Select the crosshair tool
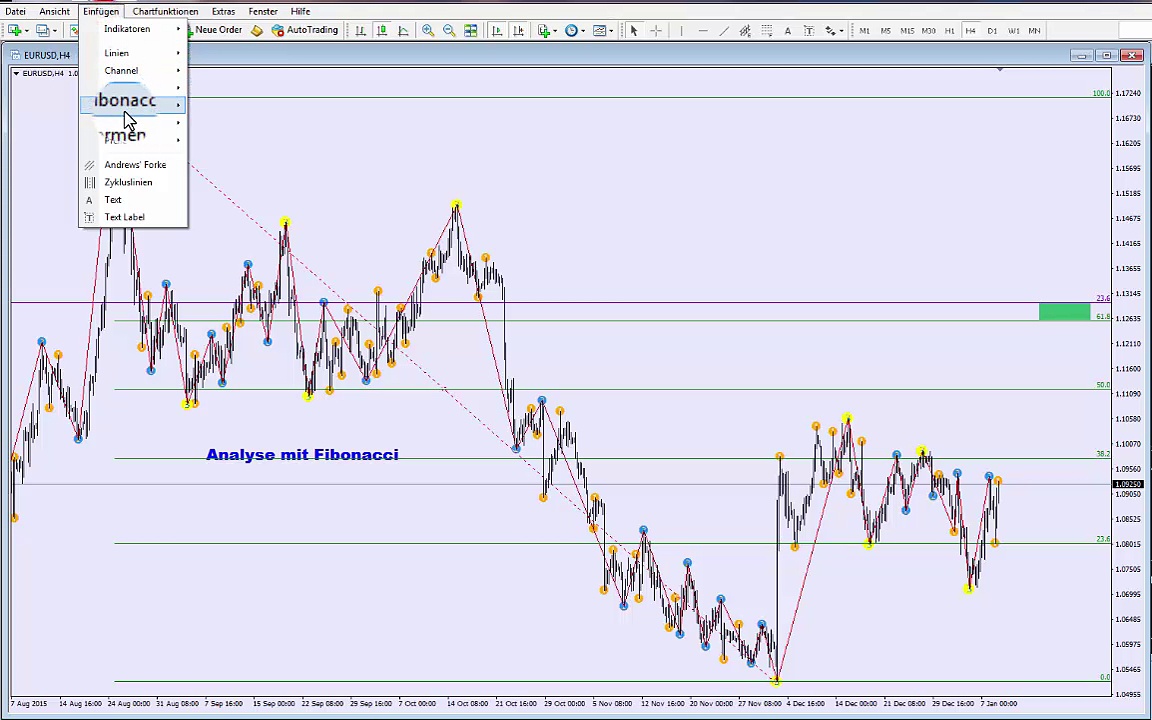This screenshot has height=720, width=1152. (656, 31)
